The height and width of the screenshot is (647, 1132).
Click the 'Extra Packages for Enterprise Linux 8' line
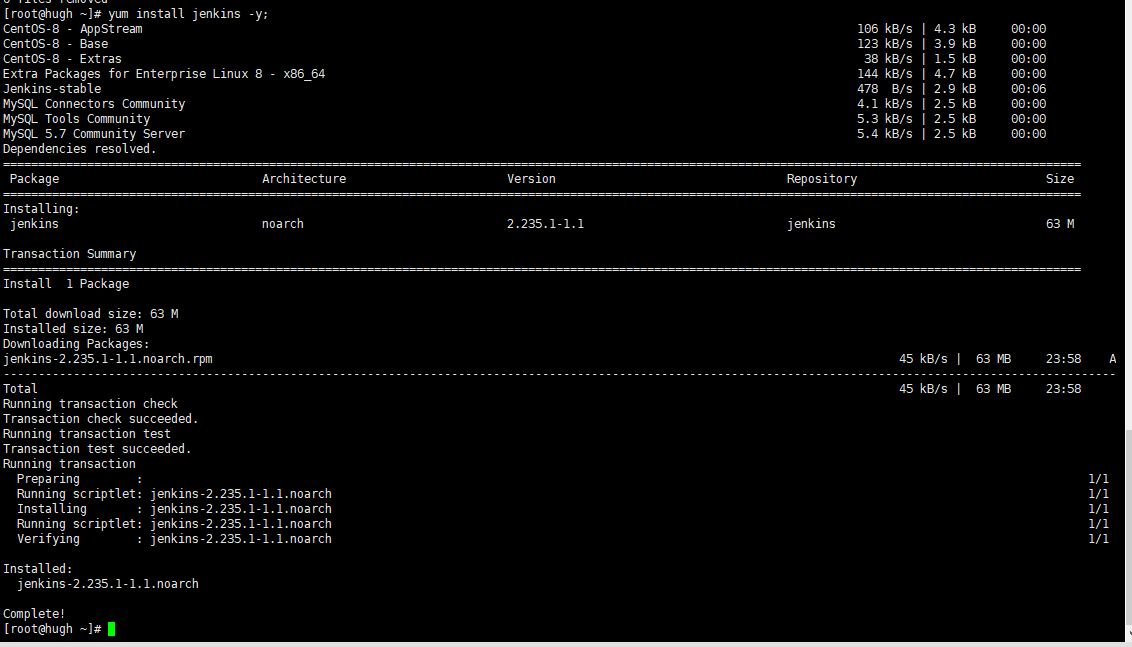(x=164, y=74)
